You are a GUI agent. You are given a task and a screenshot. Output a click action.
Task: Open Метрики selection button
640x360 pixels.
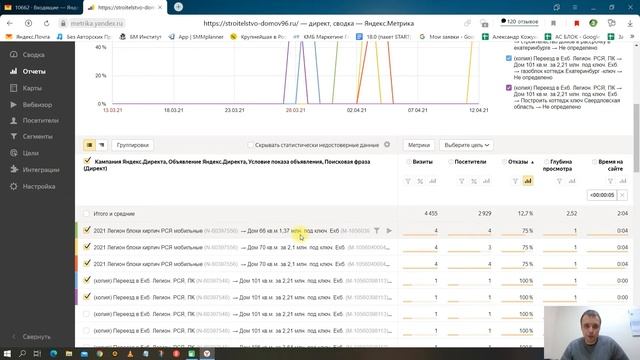point(419,145)
